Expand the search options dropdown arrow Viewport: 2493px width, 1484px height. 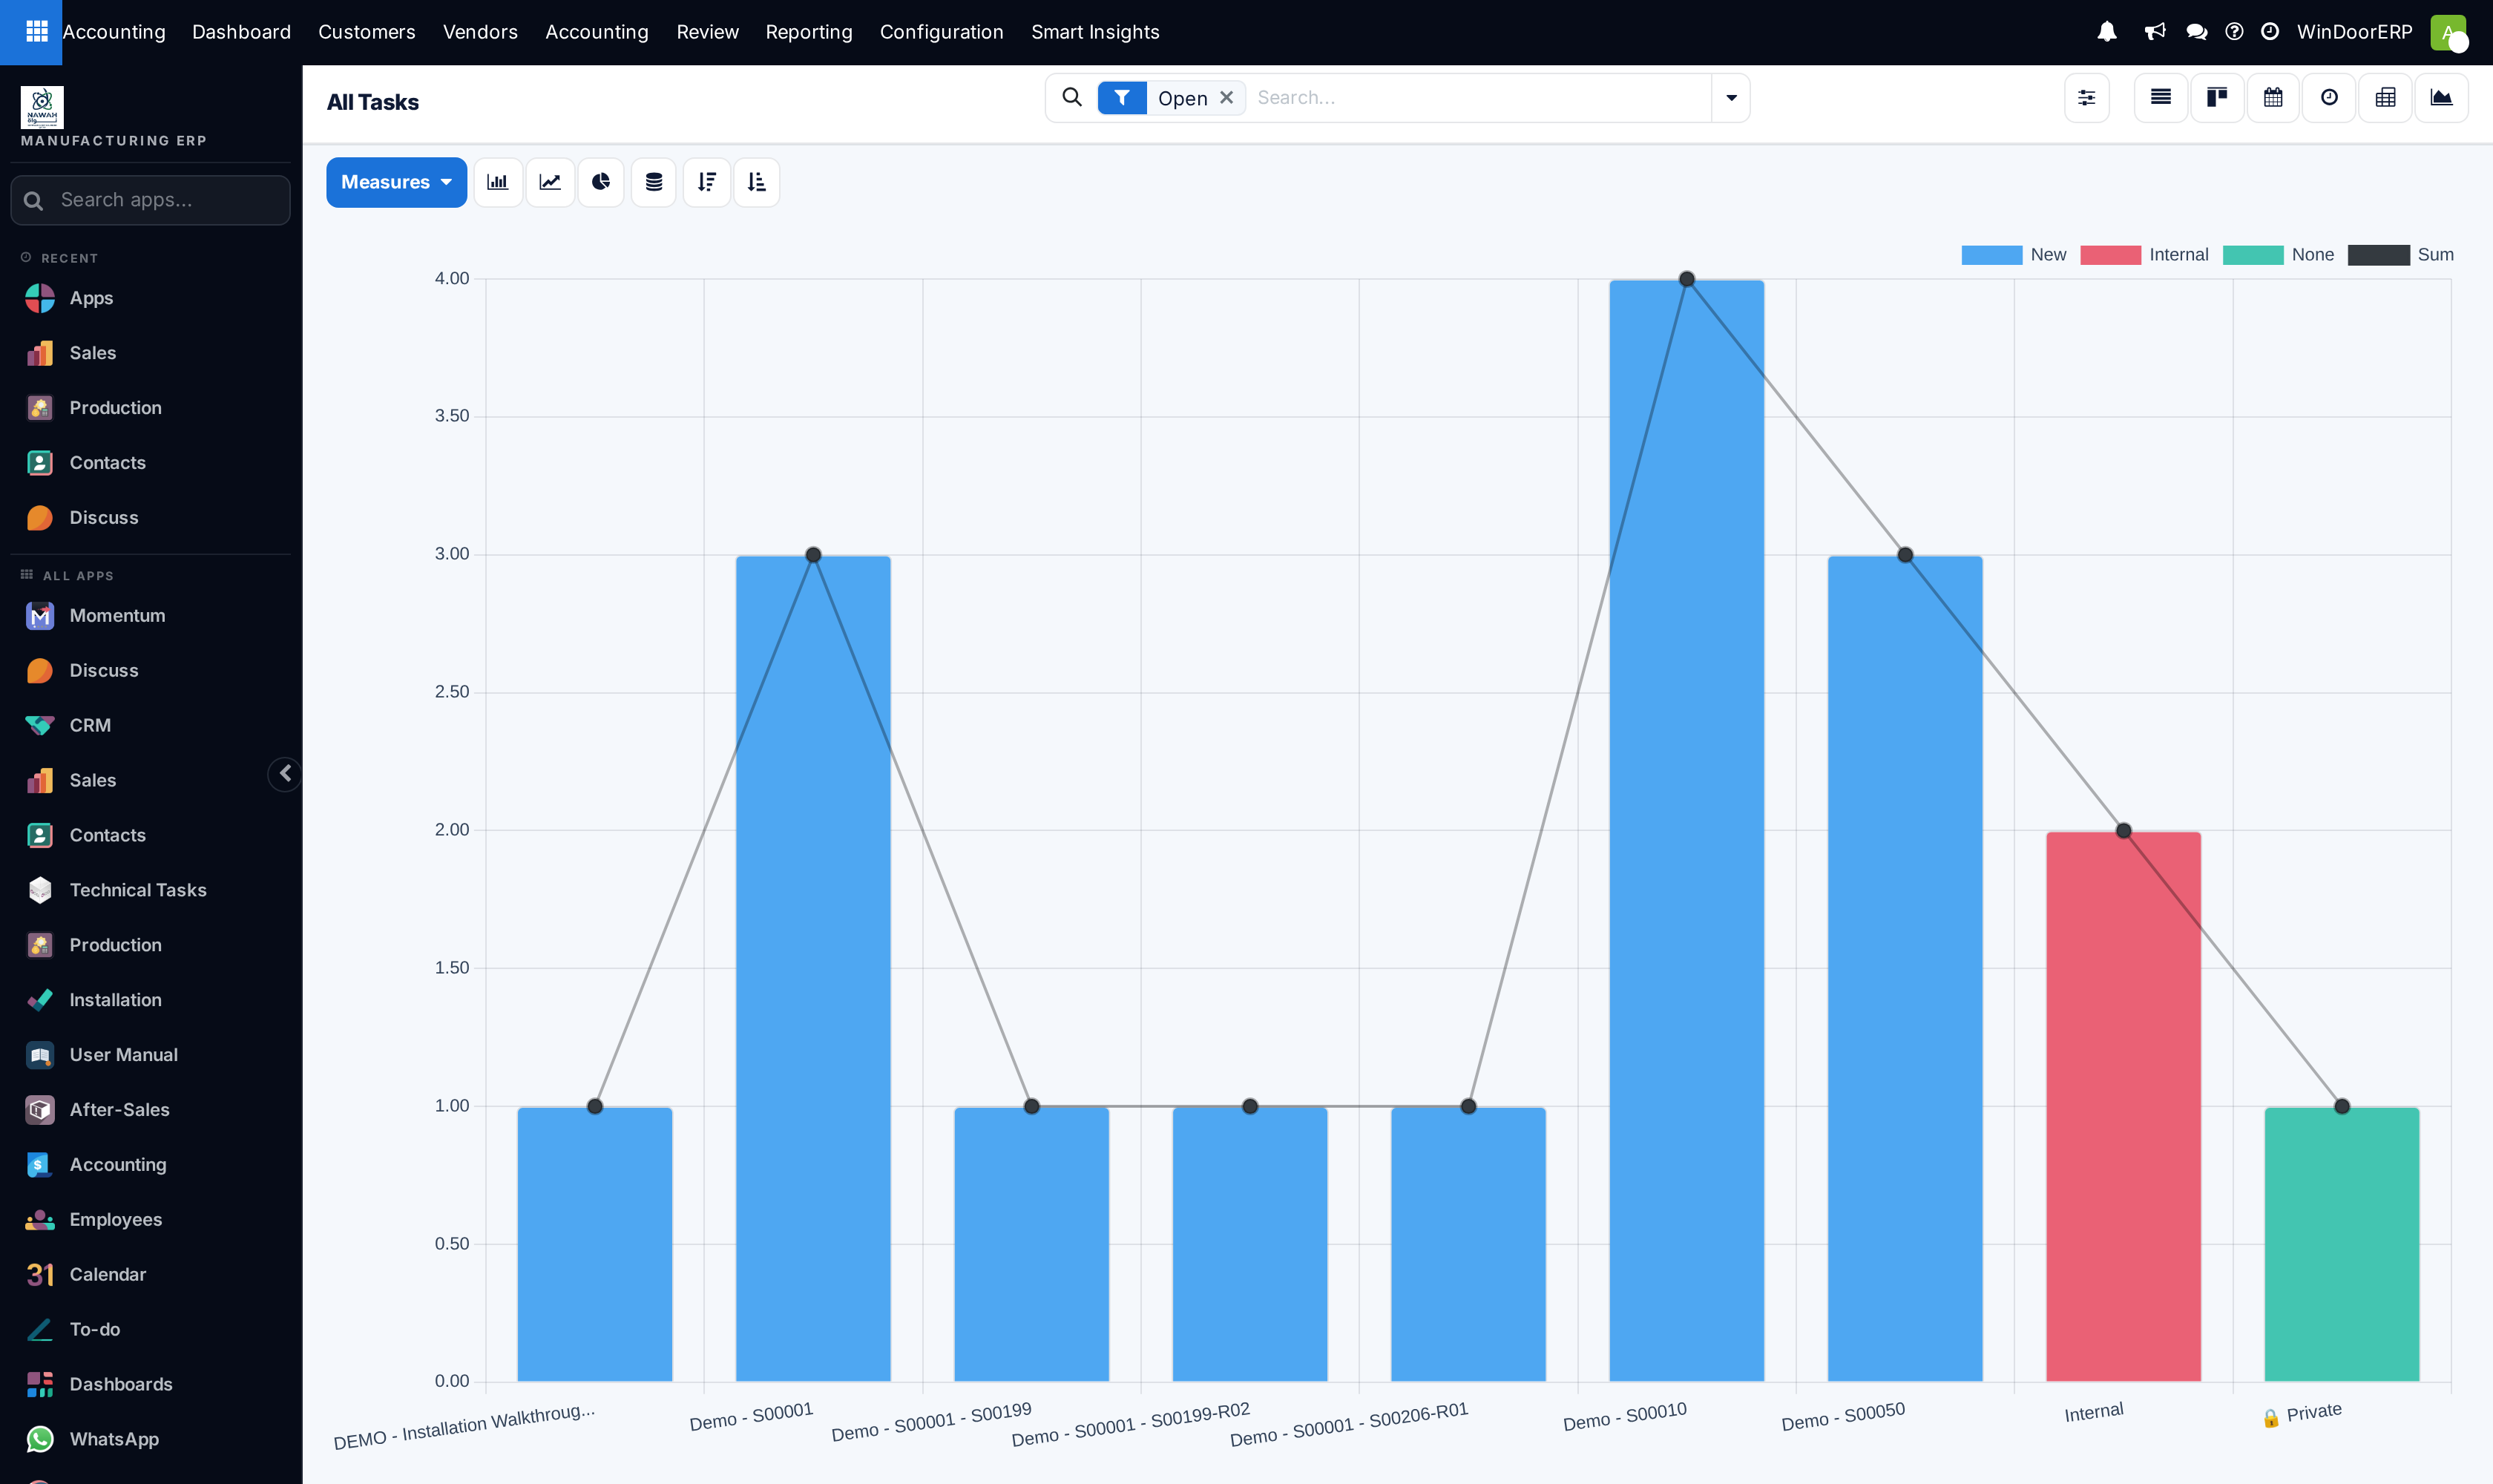click(1731, 98)
